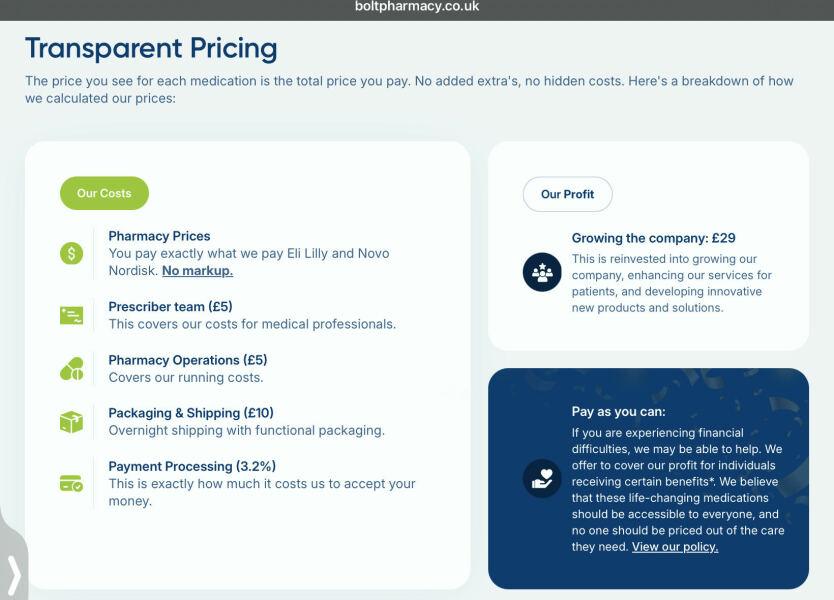The height and width of the screenshot is (600, 834).
Task: Click the Payment Processing (3.2%) label
Action: pyautogui.click(x=193, y=466)
